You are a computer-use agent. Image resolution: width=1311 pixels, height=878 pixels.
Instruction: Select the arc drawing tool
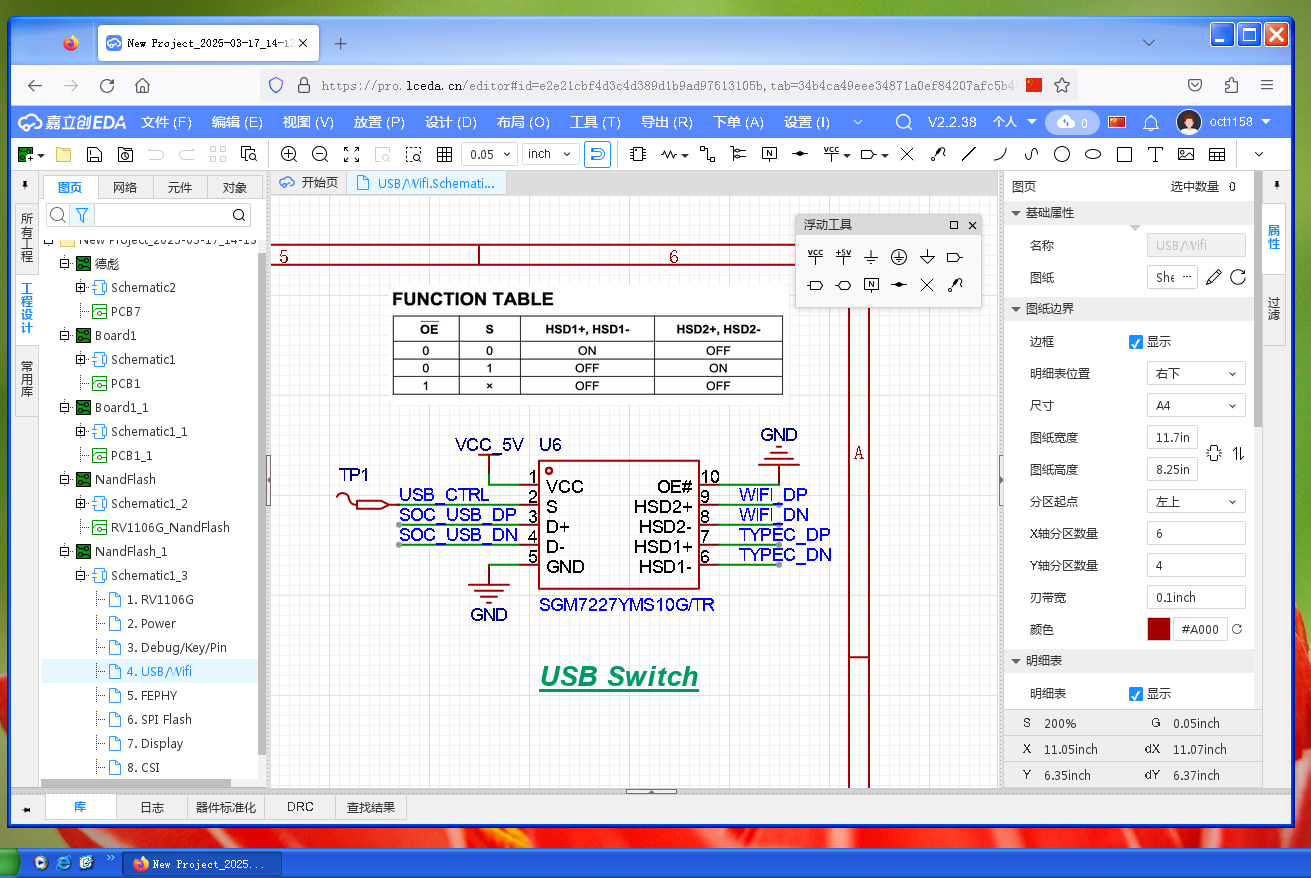(999, 154)
